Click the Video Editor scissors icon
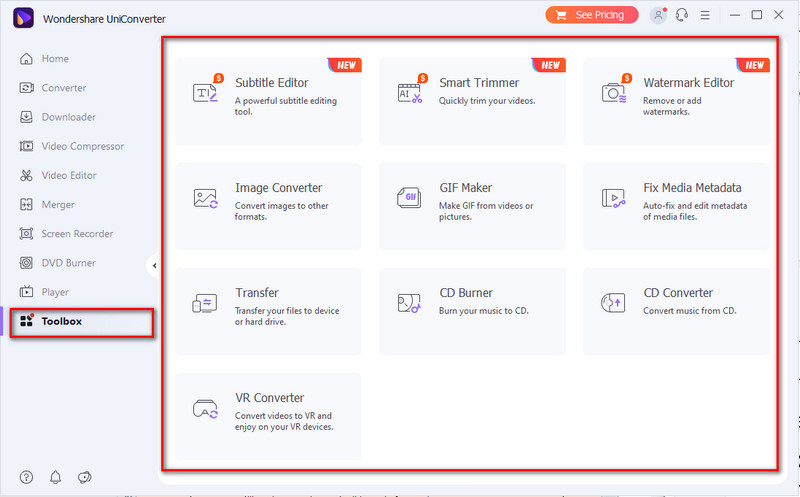The height and width of the screenshot is (497, 800). pyautogui.click(x=26, y=175)
